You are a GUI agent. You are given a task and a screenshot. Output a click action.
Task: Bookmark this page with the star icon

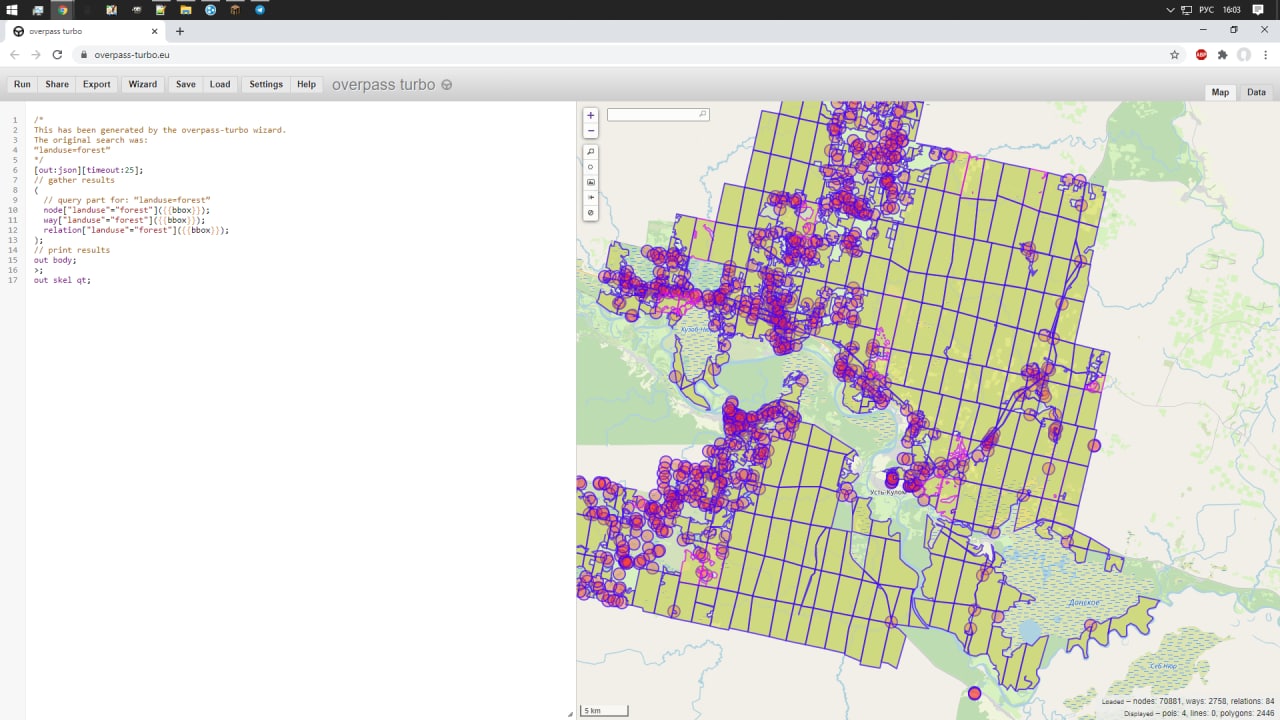click(1175, 55)
